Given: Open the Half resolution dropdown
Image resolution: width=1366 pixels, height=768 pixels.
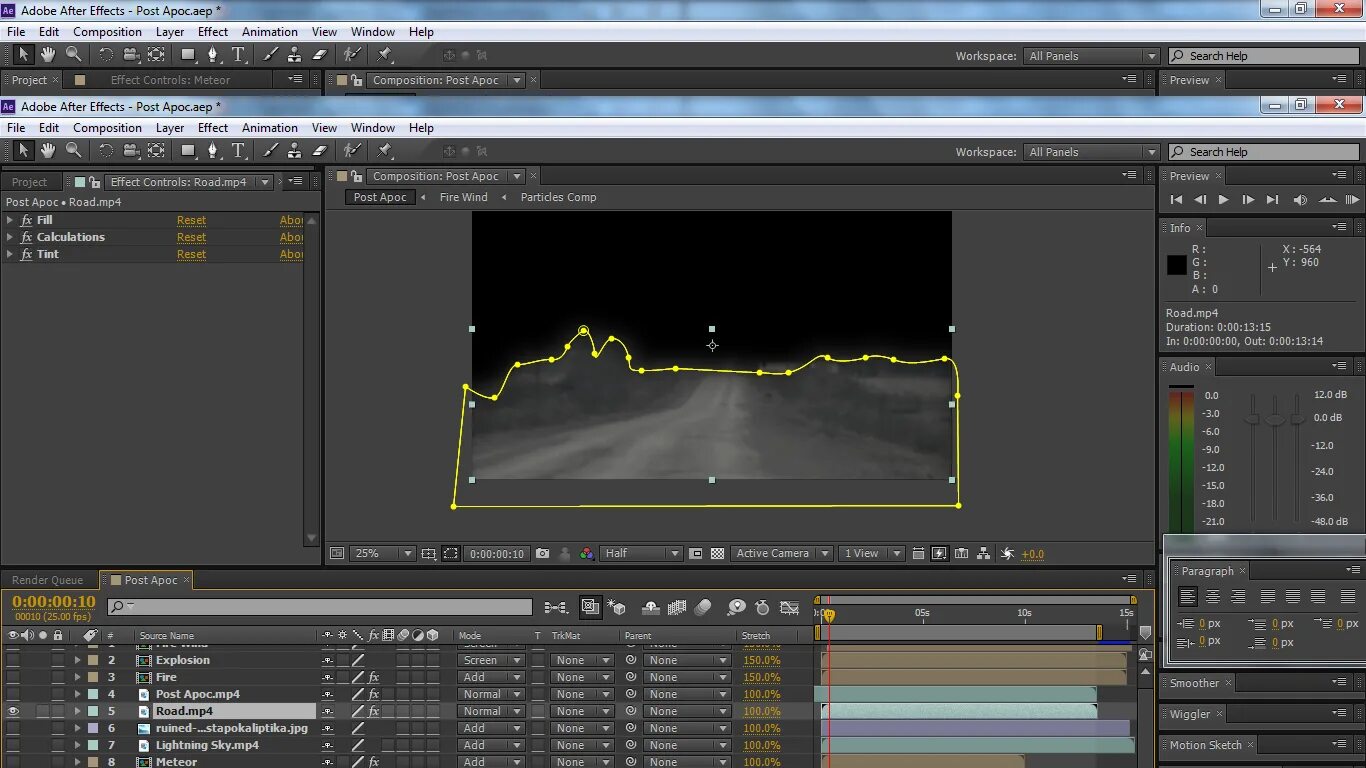Looking at the screenshot, I should point(641,553).
